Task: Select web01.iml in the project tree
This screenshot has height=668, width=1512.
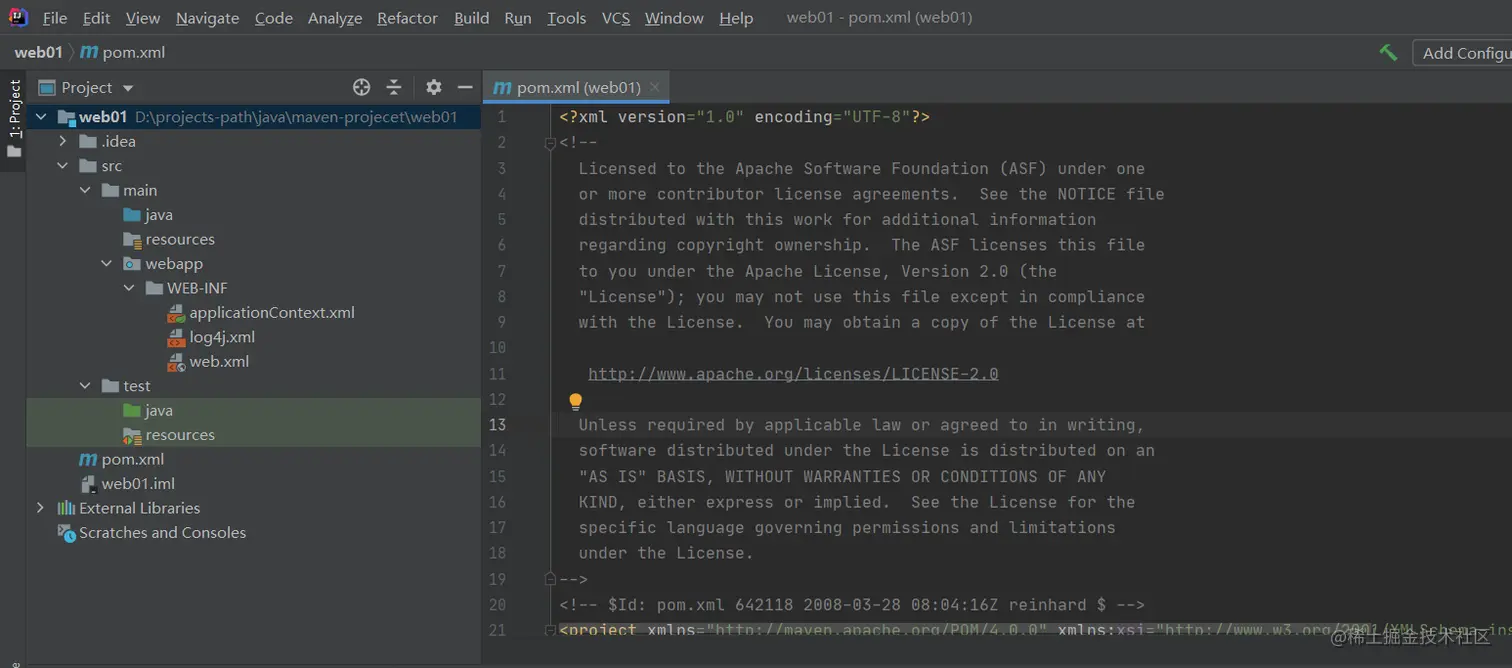Action: [138, 484]
